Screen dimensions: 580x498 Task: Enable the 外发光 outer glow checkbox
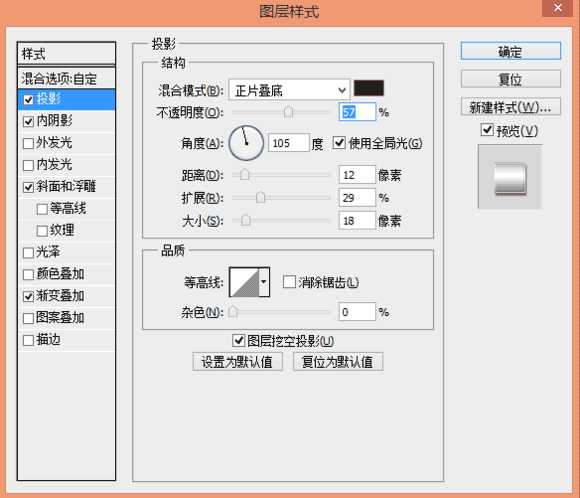(28, 143)
